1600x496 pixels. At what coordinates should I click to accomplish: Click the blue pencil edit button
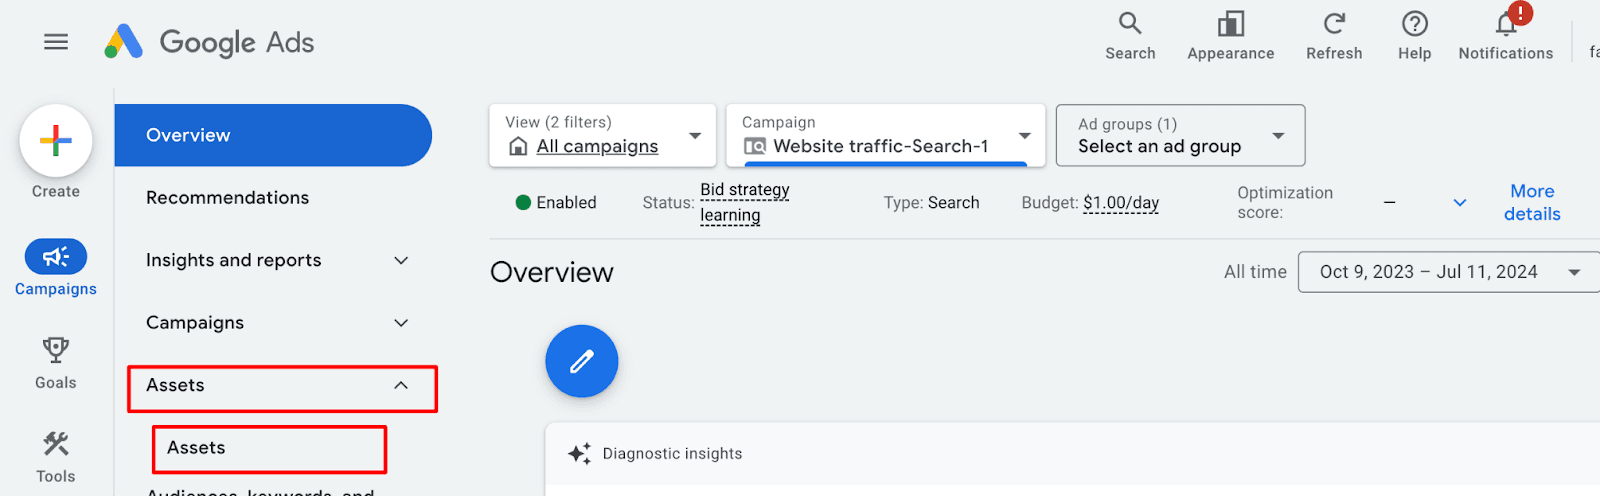pos(582,361)
